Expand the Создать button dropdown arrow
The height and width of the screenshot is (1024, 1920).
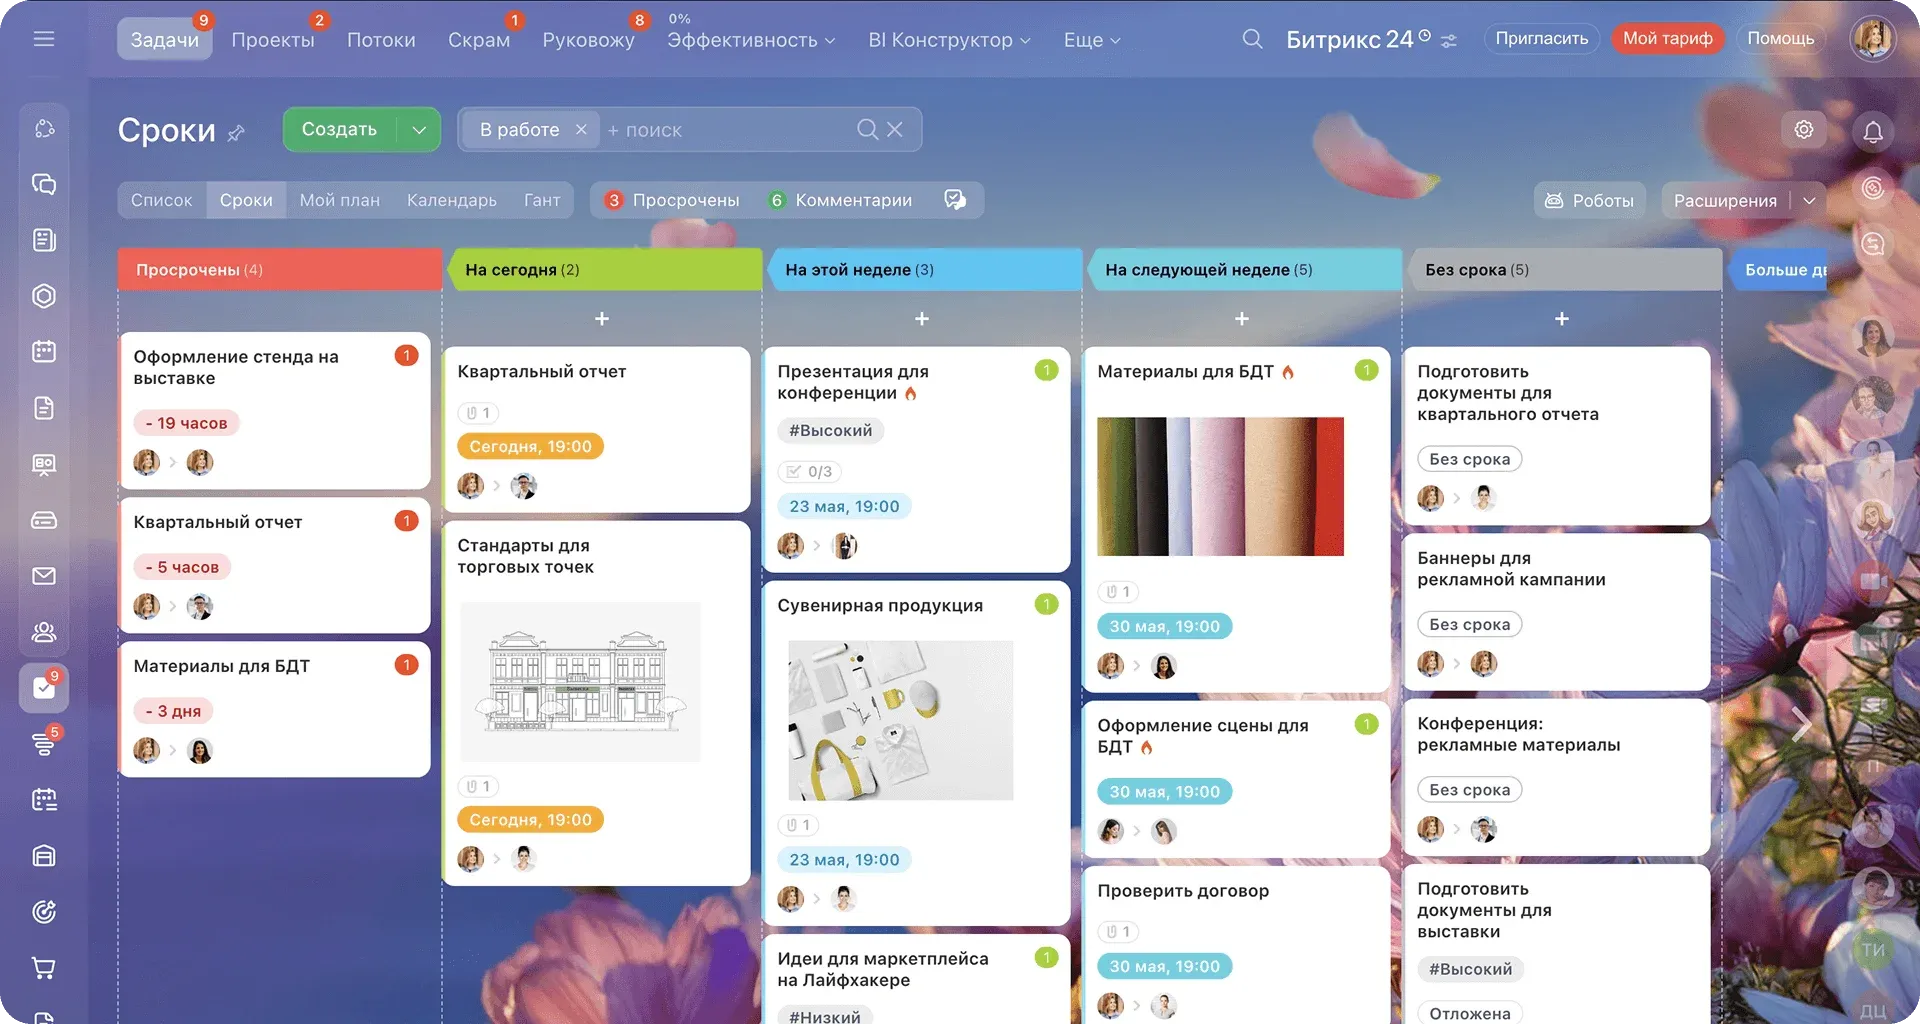point(419,130)
